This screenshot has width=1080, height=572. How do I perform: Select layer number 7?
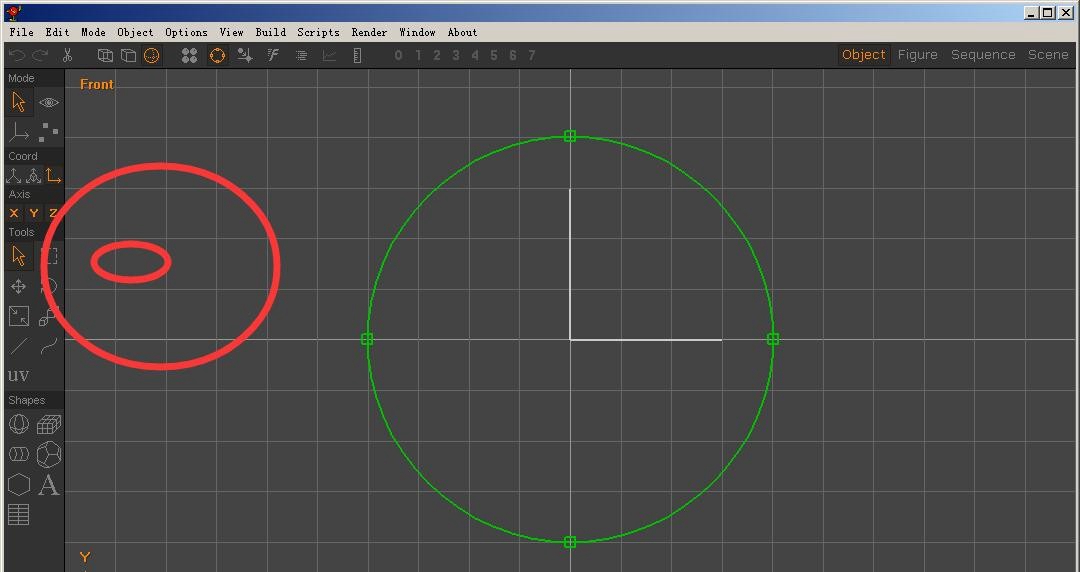532,55
